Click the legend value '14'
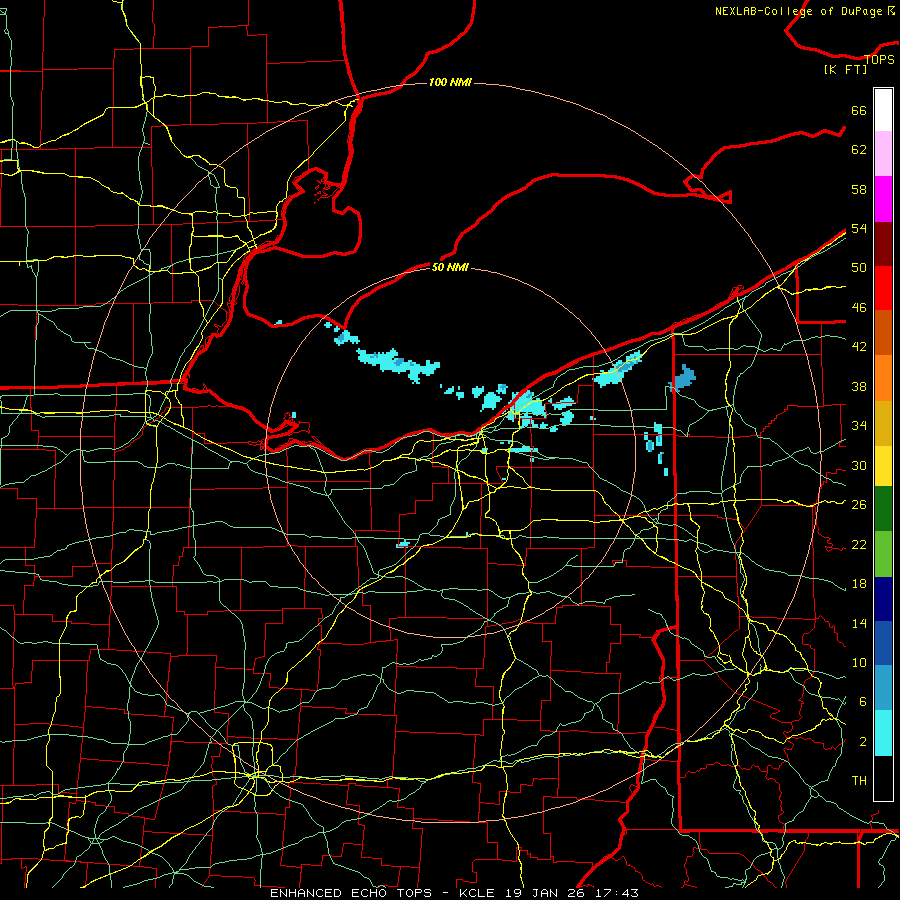 point(859,623)
